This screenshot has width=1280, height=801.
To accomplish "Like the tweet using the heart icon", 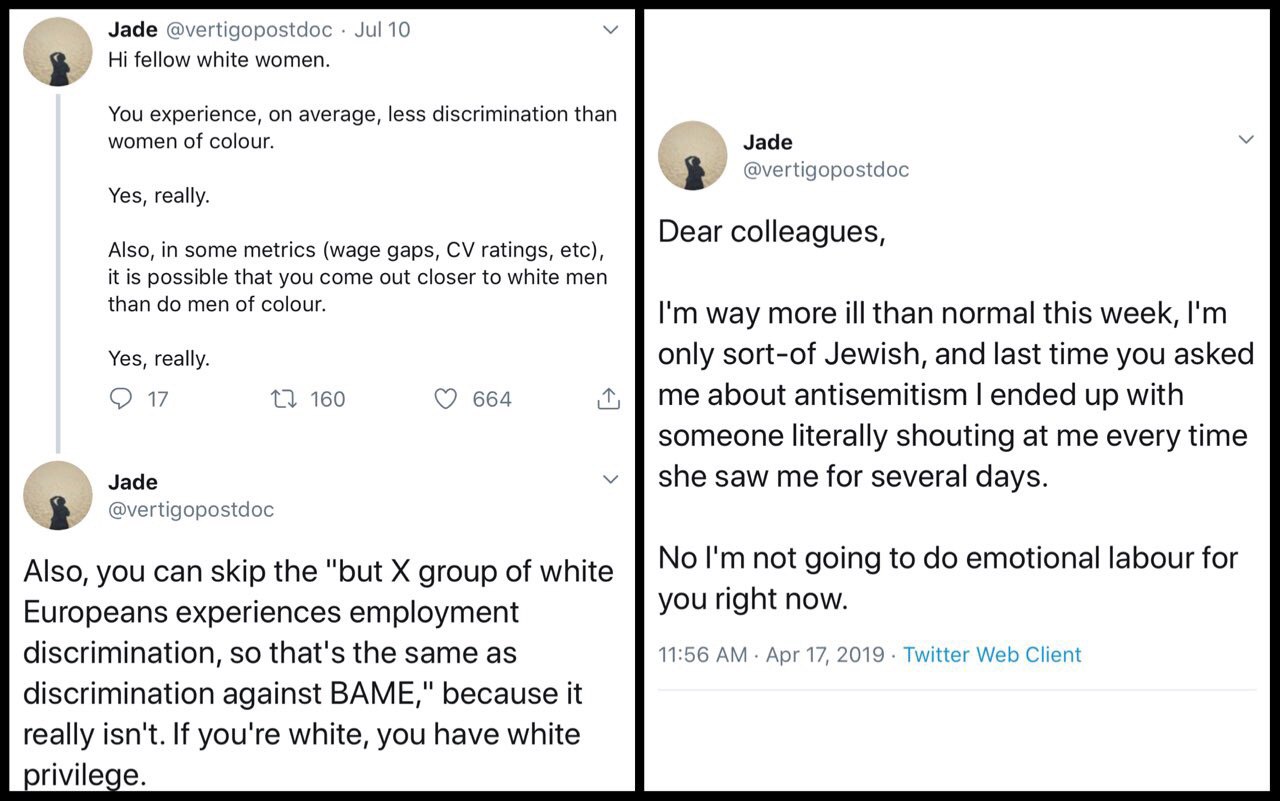I will click(x=446, y=399).
